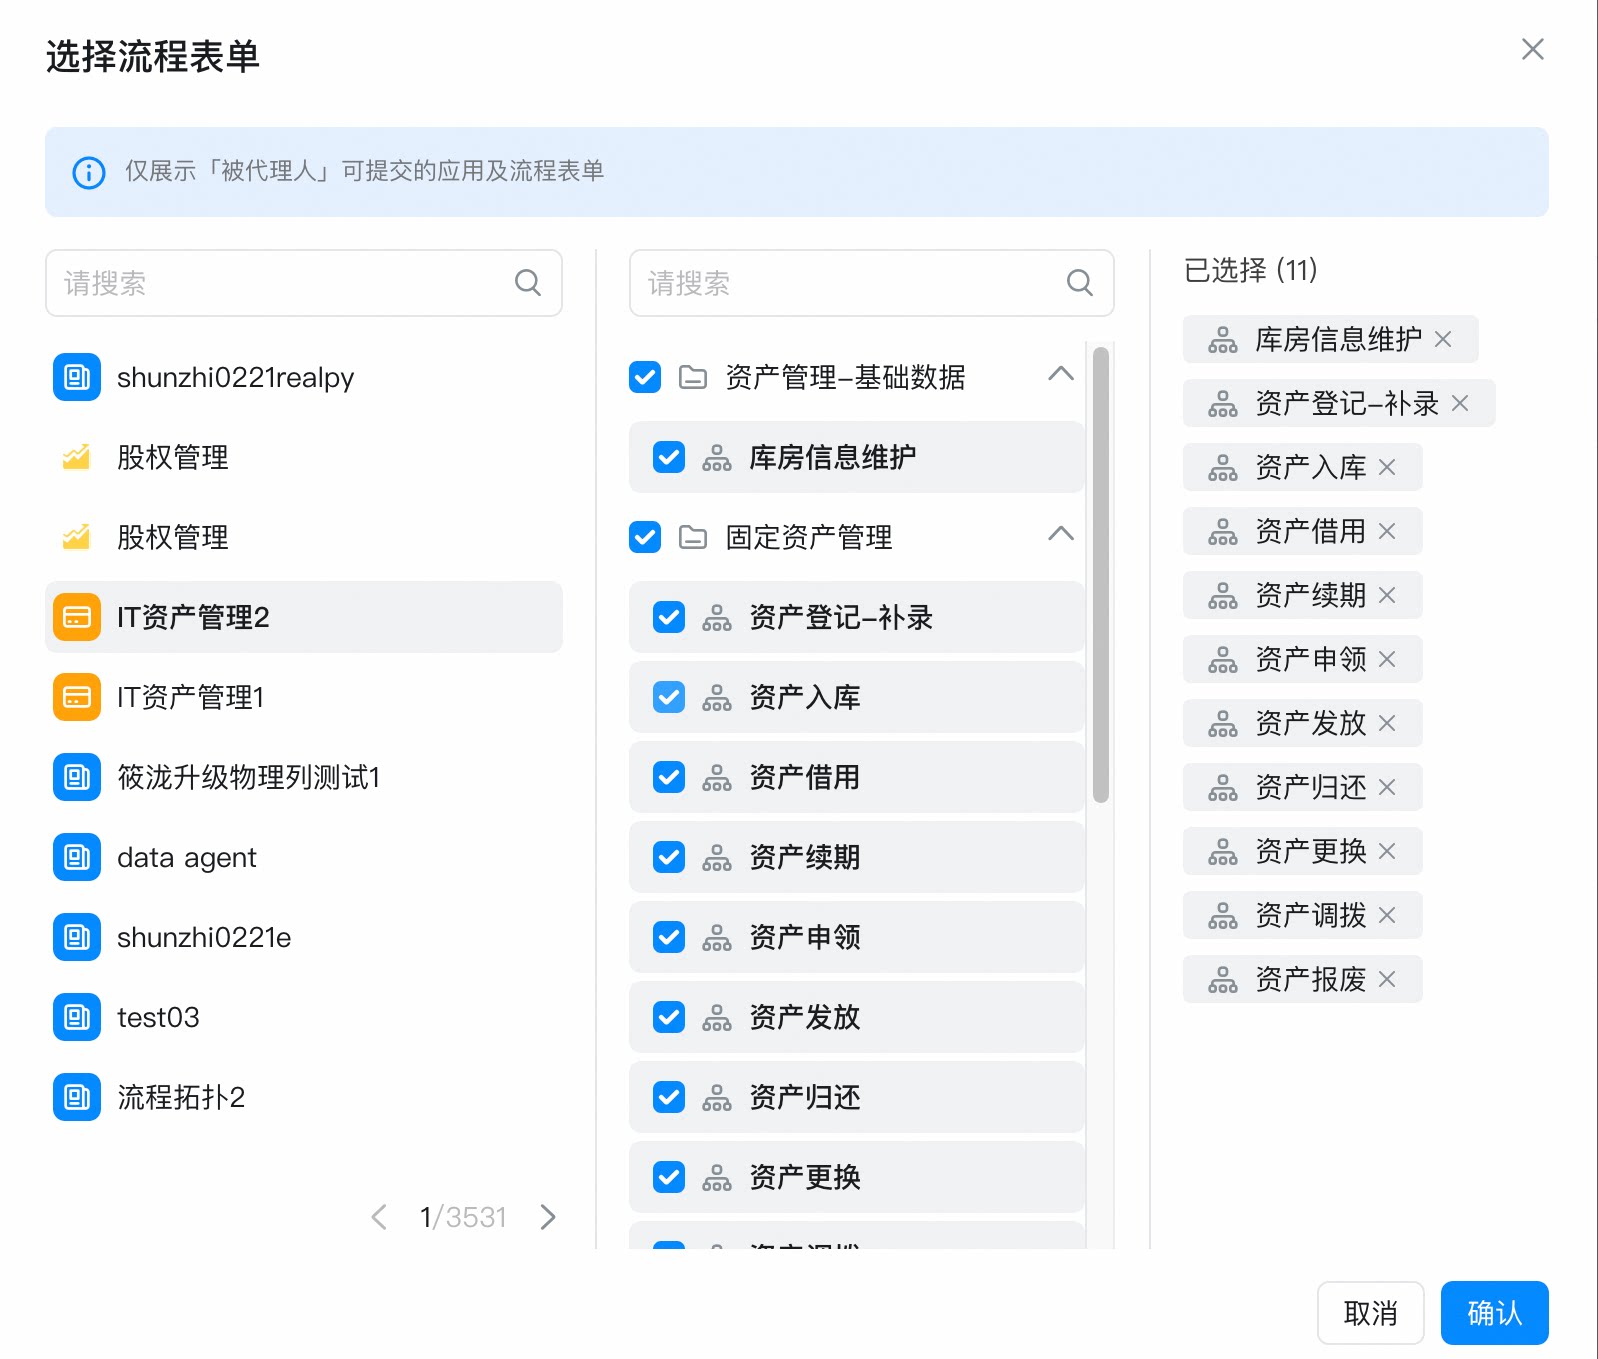Screen dimensions: 1598x1359
Task: Click the form list vertical scrollbar
Action: click(x=1101, y=575)
